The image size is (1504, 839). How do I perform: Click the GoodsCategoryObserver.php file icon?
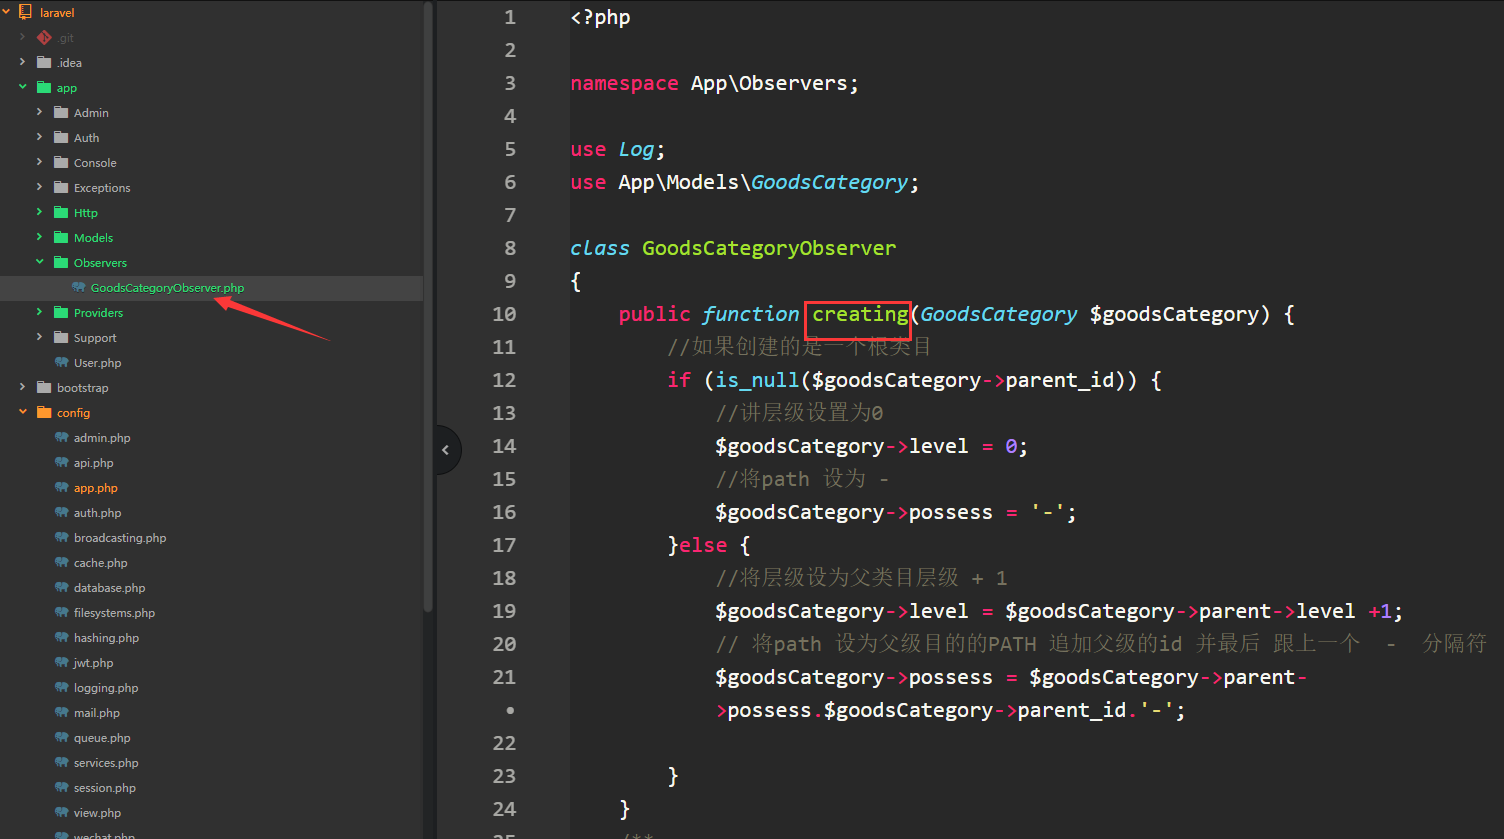pyautogui.click(x=78, y=288)
